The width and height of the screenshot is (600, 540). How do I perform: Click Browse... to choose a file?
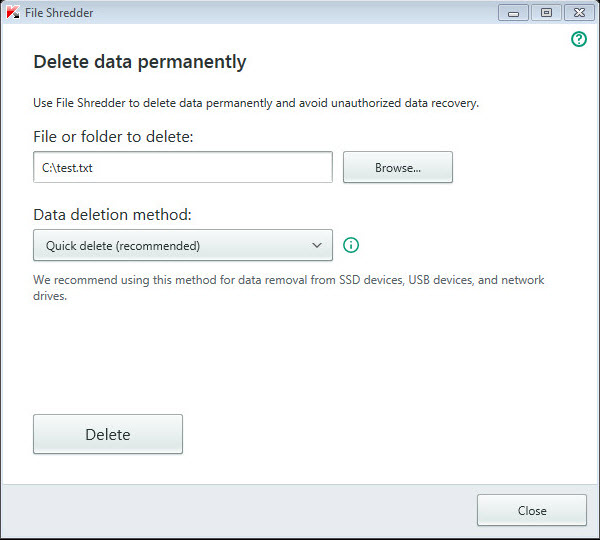(398, 168)
